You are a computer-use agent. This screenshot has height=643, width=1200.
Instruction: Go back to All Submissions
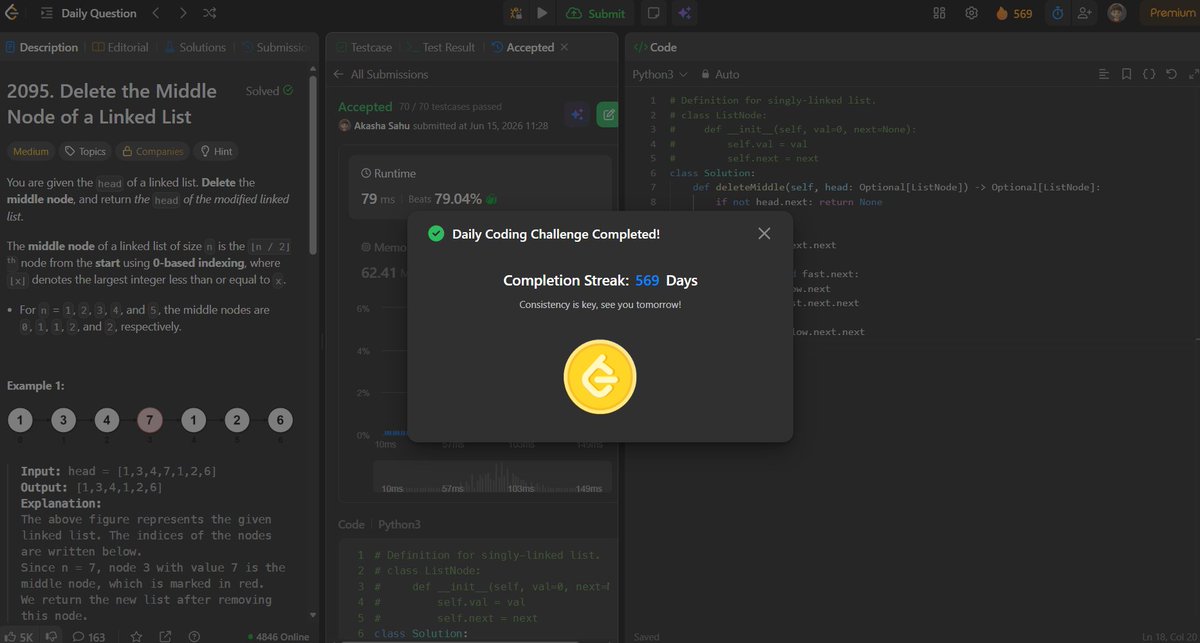381,74
